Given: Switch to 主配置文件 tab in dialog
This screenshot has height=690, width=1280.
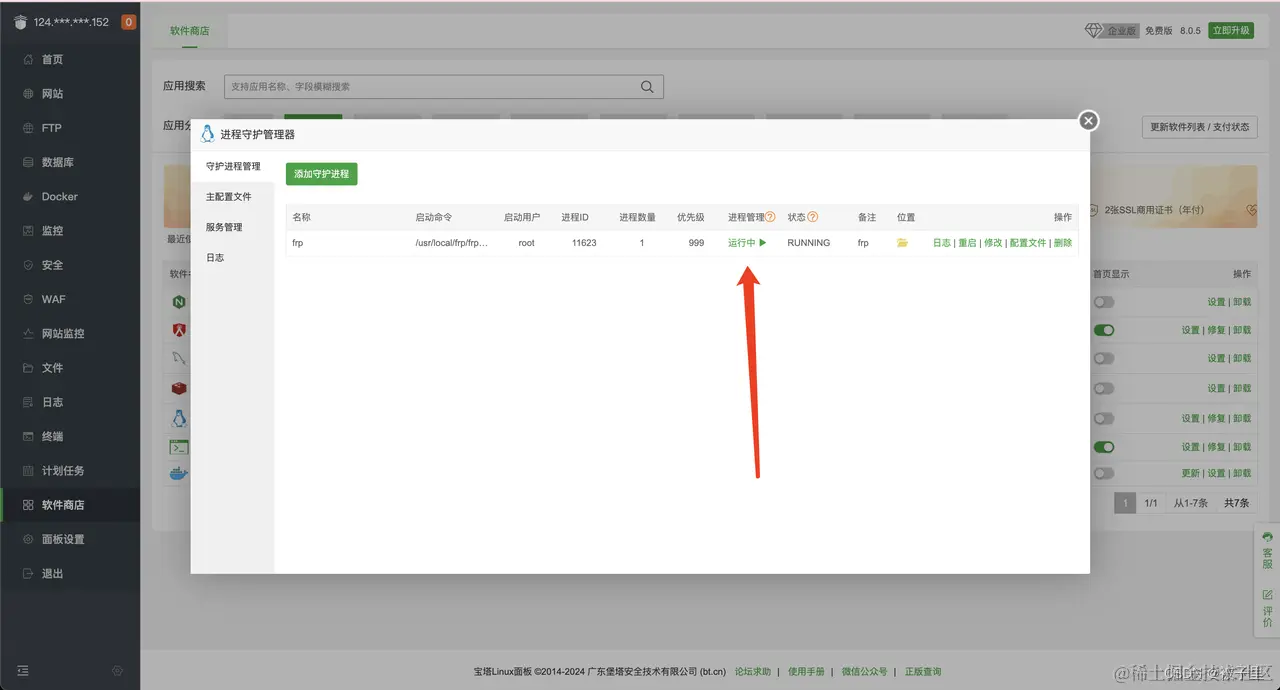Looking at the screenshot, I should click(x=233, y=197).
